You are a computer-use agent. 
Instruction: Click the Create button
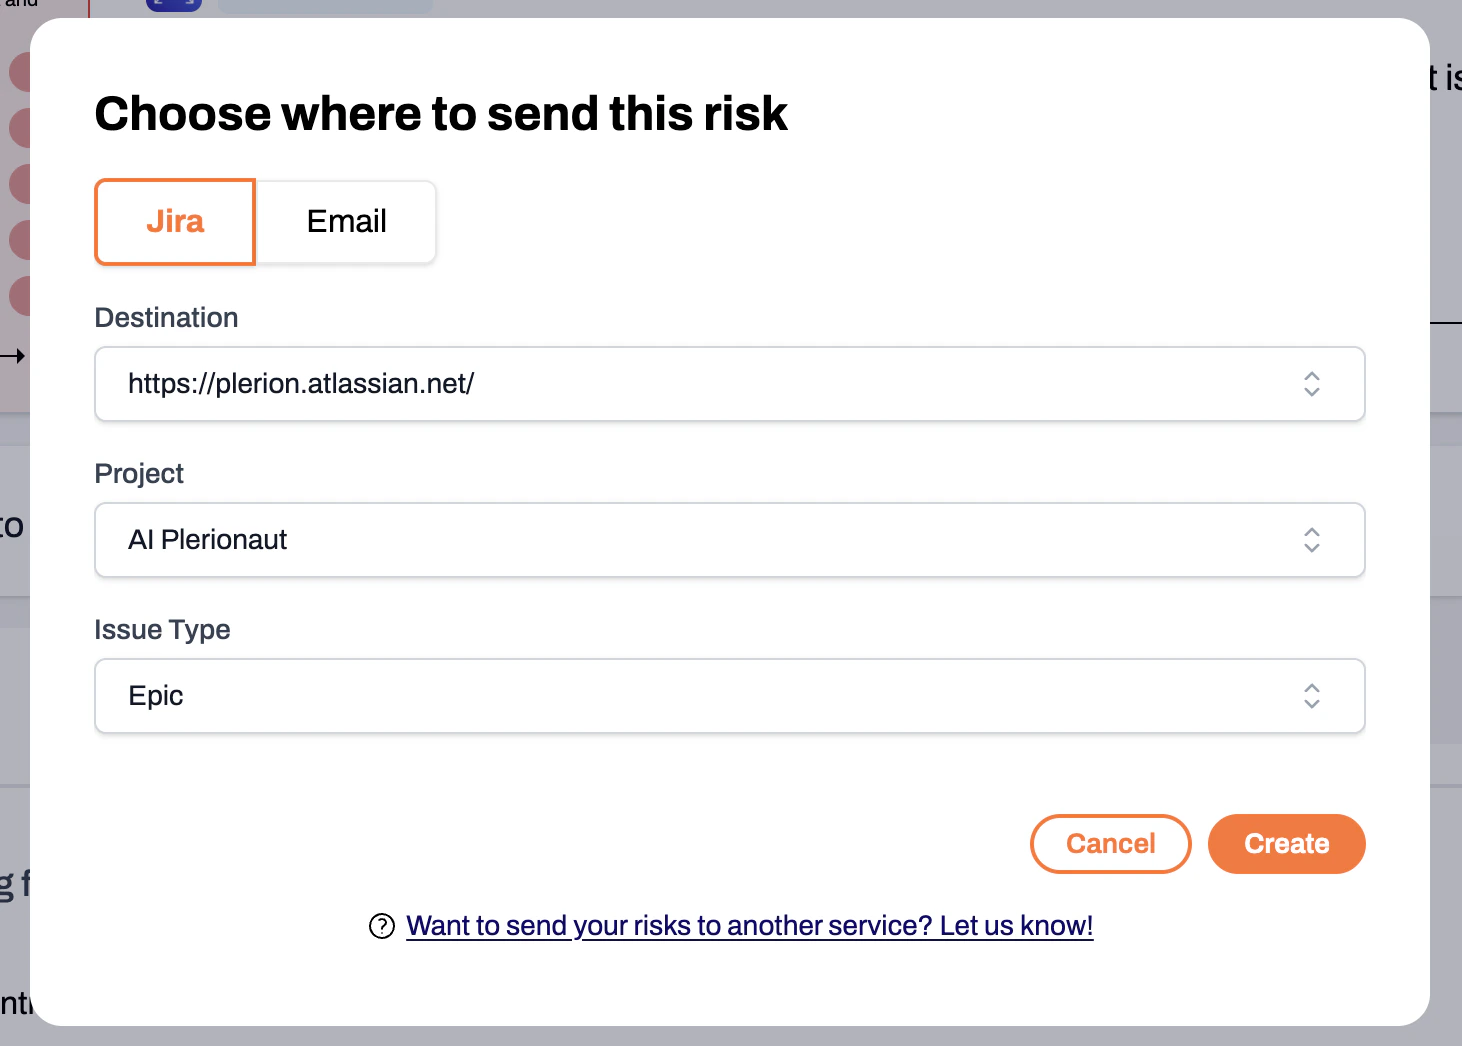coord(1286,843)
